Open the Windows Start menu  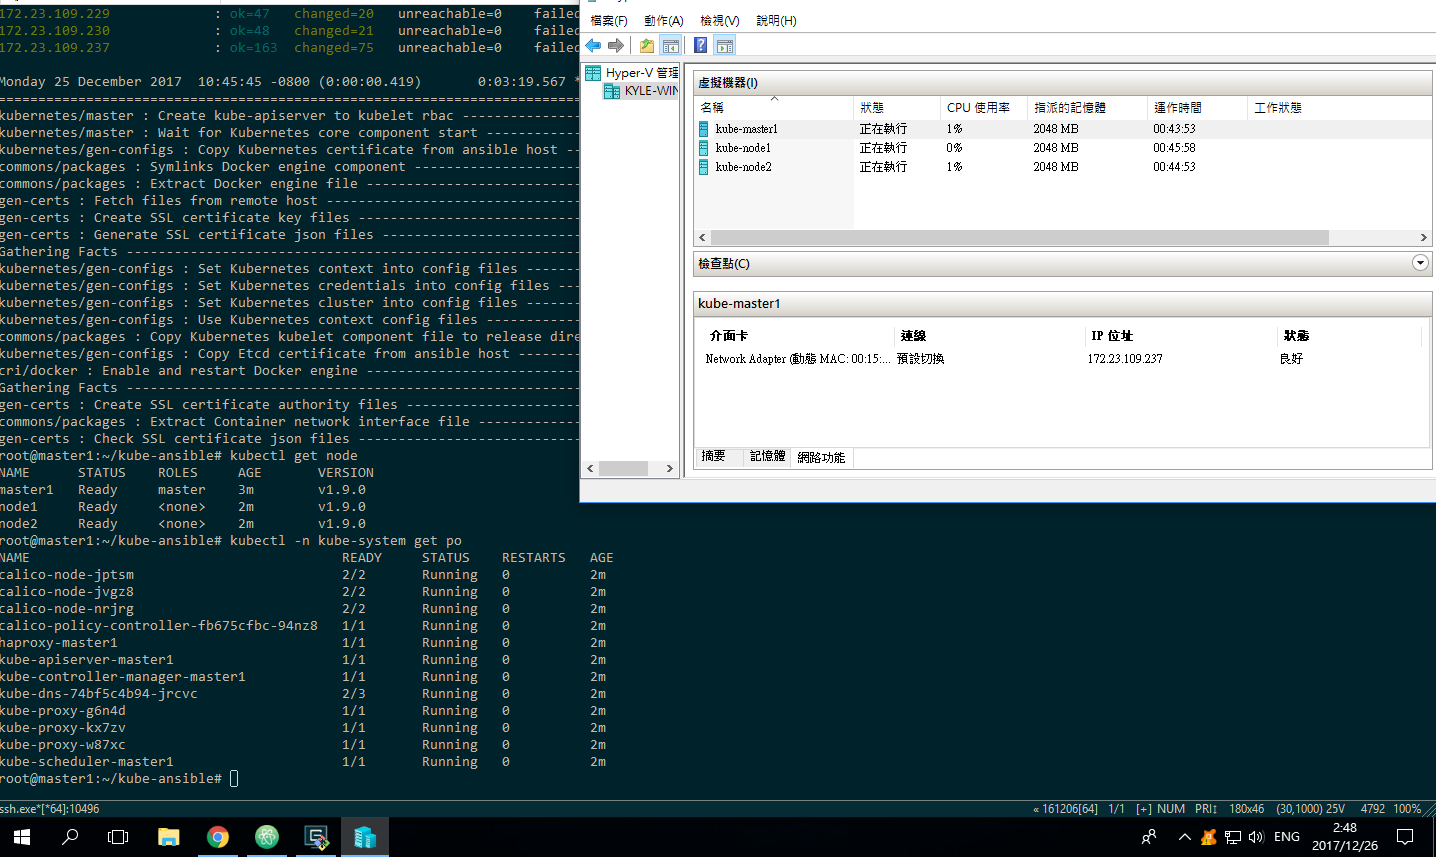click(x=22, y=837)
